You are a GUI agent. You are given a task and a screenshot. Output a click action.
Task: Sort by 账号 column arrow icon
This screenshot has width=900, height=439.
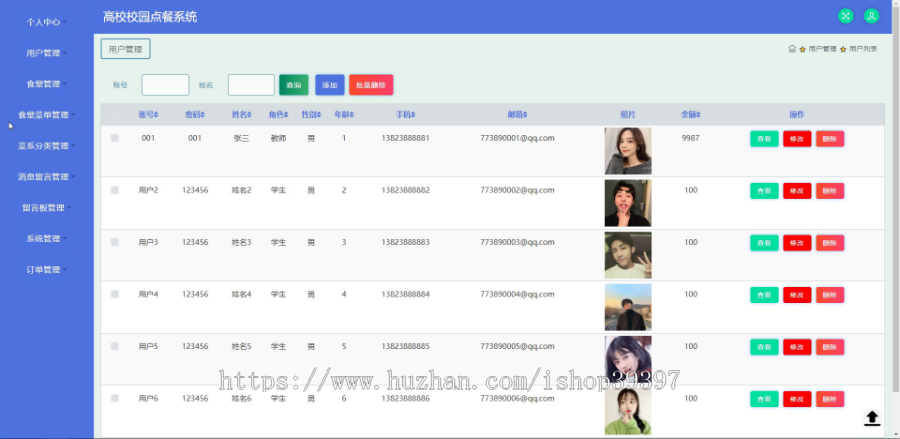(156, 115)
